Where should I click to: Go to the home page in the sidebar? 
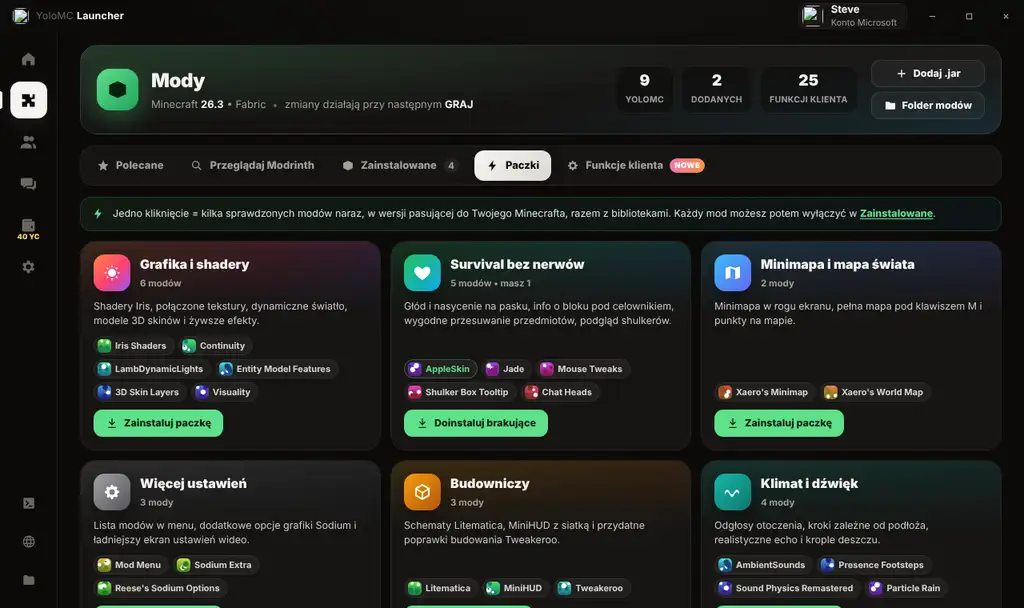click(28, 59)
